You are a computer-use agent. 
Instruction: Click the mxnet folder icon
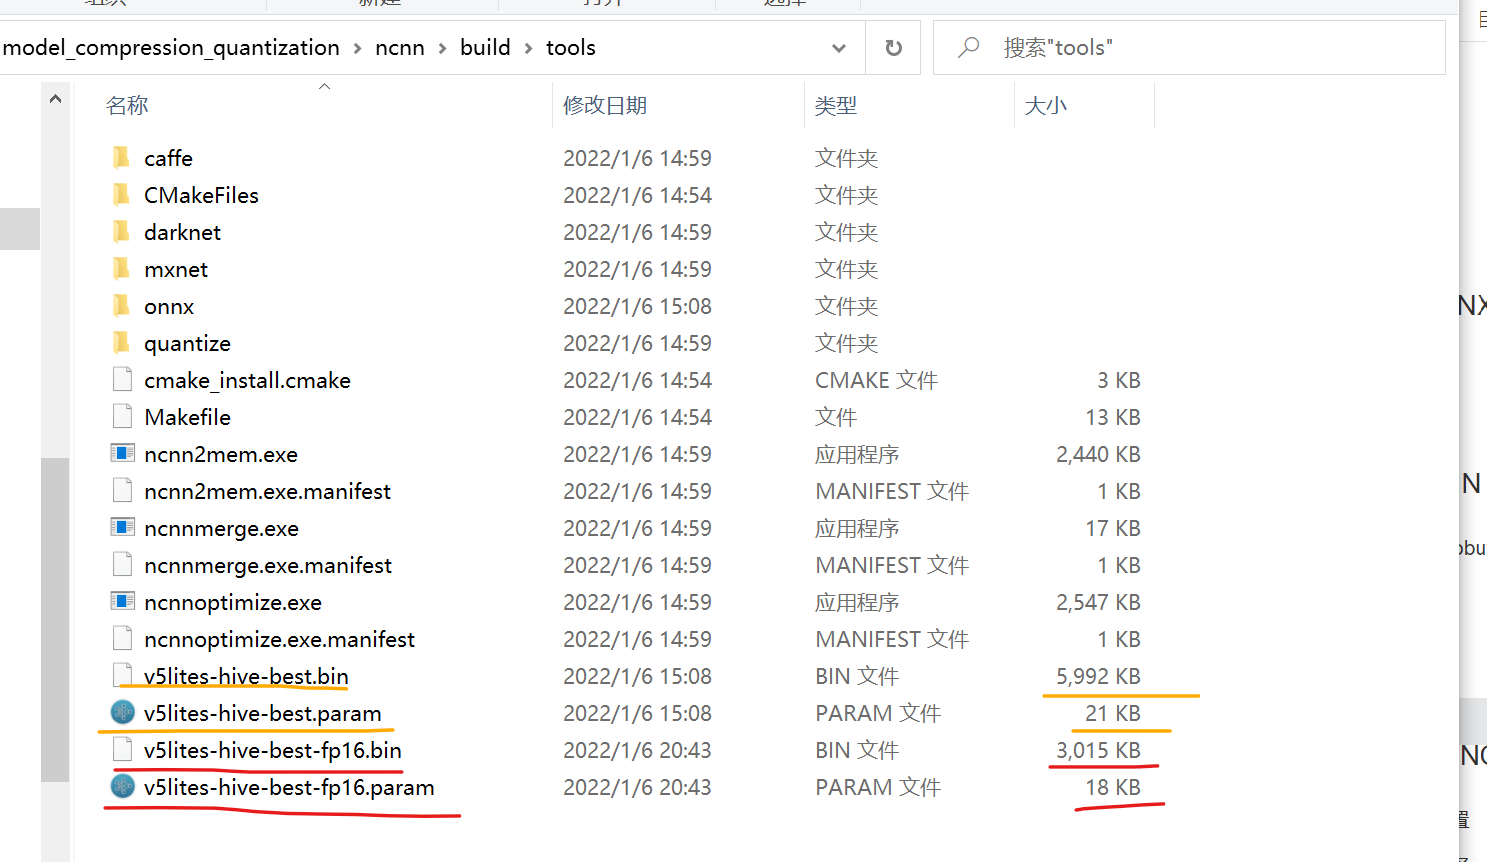pyautogui.click(x=122, y=268)
